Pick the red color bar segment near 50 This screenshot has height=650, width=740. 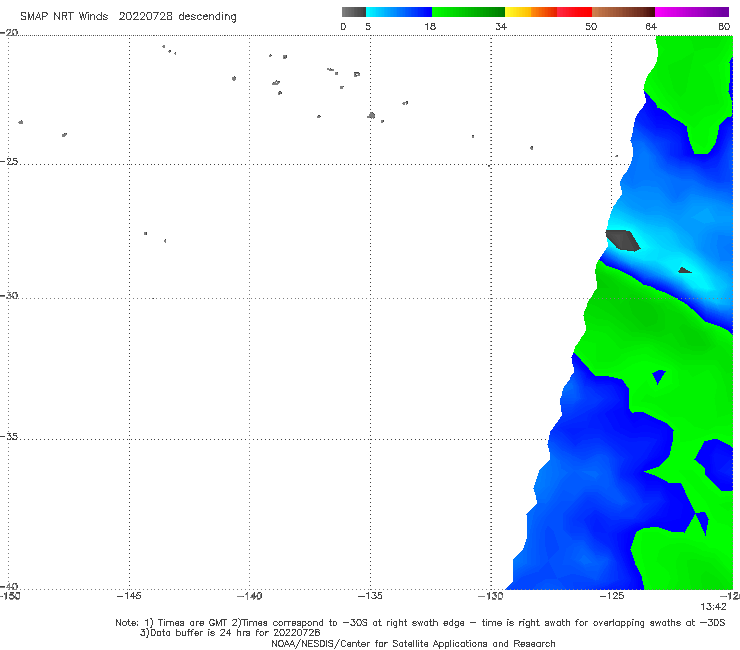point(574,12)
